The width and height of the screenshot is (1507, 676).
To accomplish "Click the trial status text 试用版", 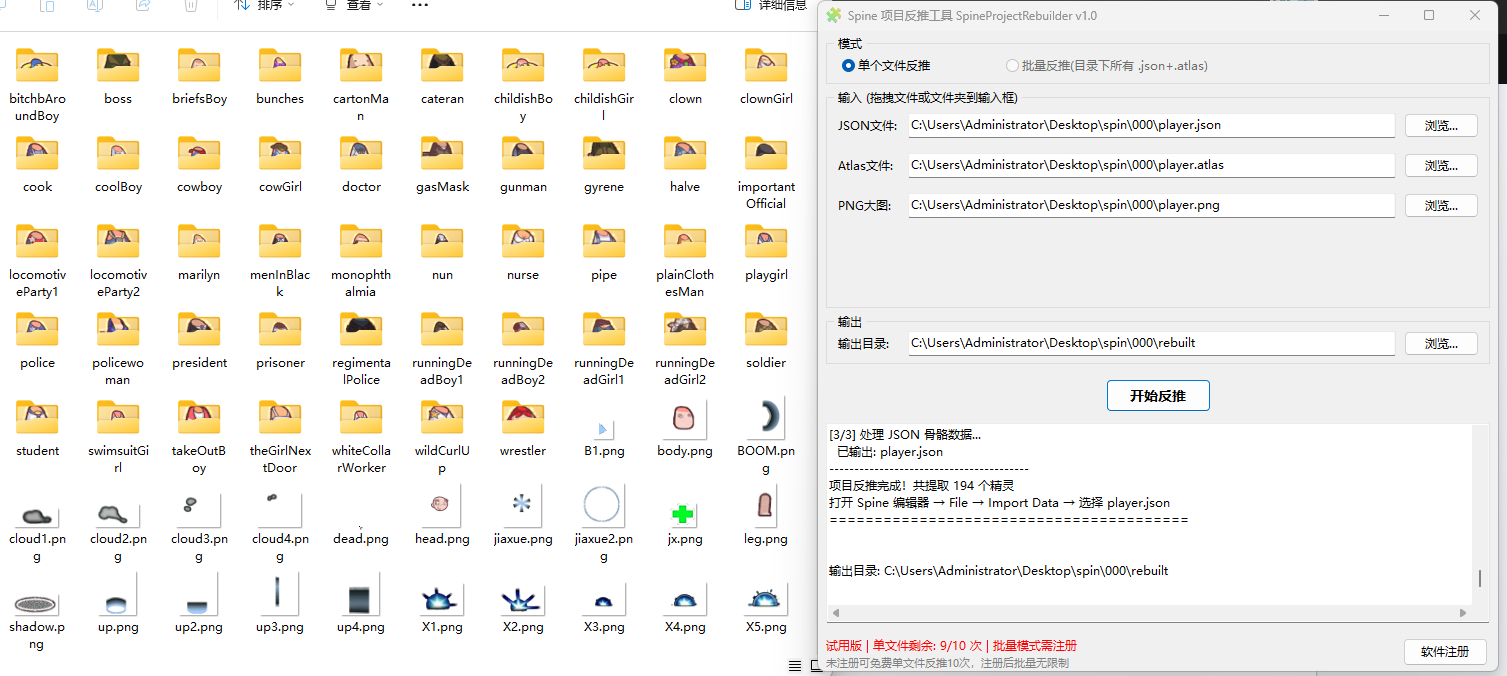I will click(844, 646).
